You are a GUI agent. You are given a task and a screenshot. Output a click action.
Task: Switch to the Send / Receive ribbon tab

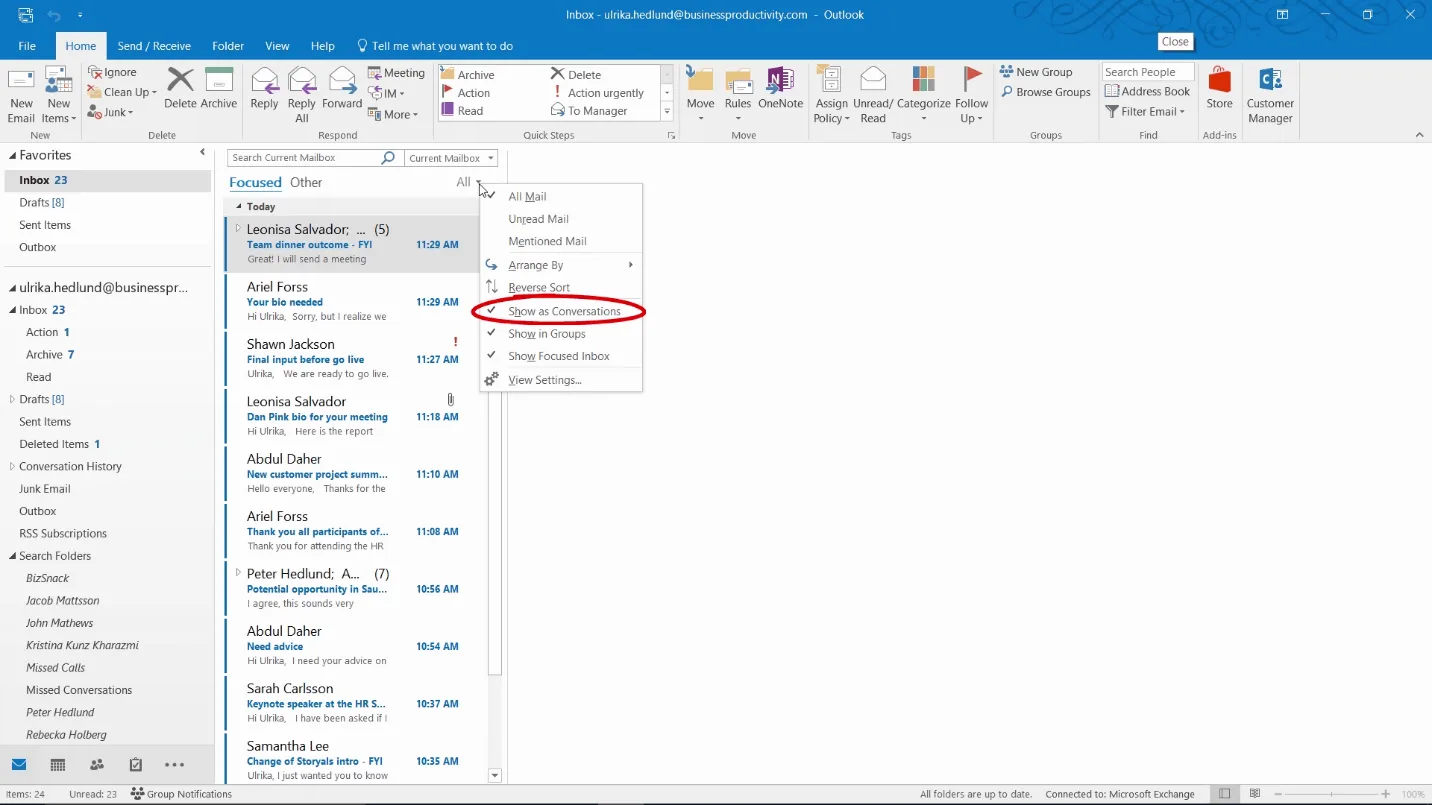click(x=154, y=46)
